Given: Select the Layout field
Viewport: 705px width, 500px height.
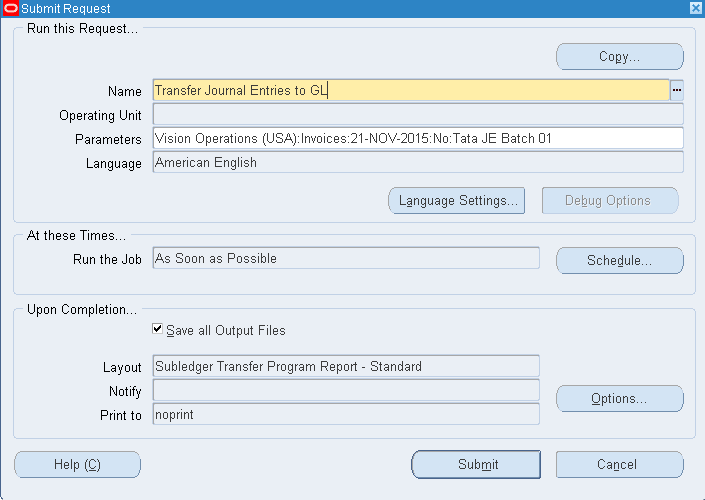Looking at the screenshot, I should [345, 367].
